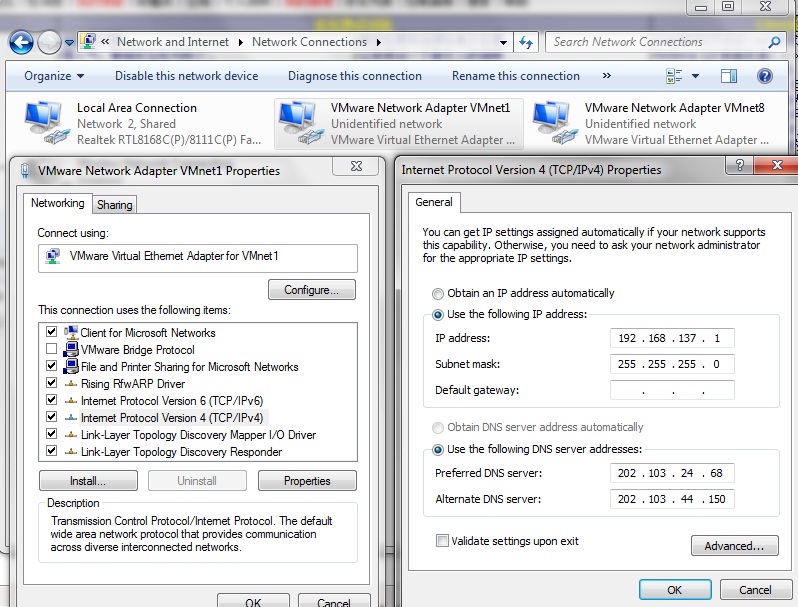This screenshot has height=607, width=798.
Task: Open Properties for selected item
Action: [x=307, y=481]
